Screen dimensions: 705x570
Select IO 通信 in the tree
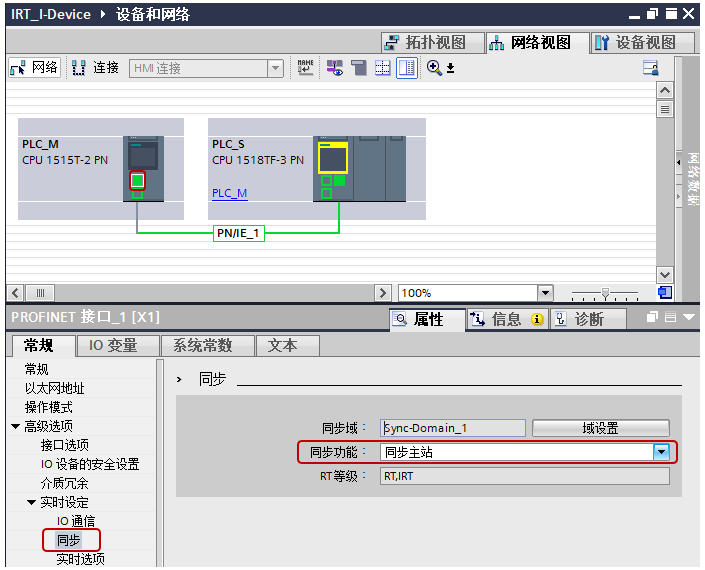76,521
